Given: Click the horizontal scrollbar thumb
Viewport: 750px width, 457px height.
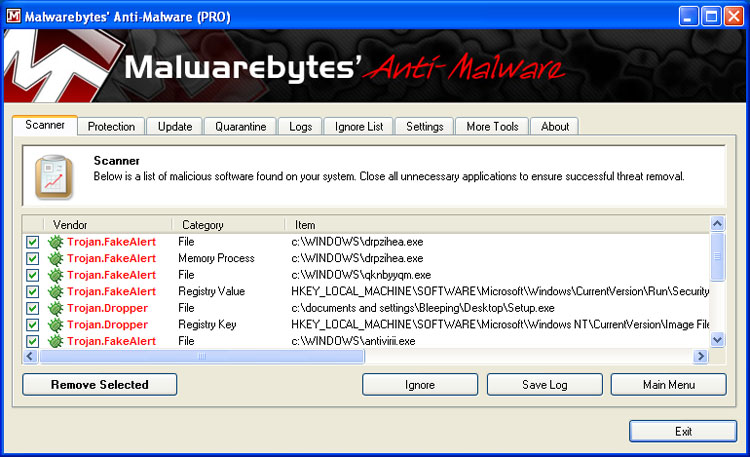Looking at the screenshot, I should (202, 356).
